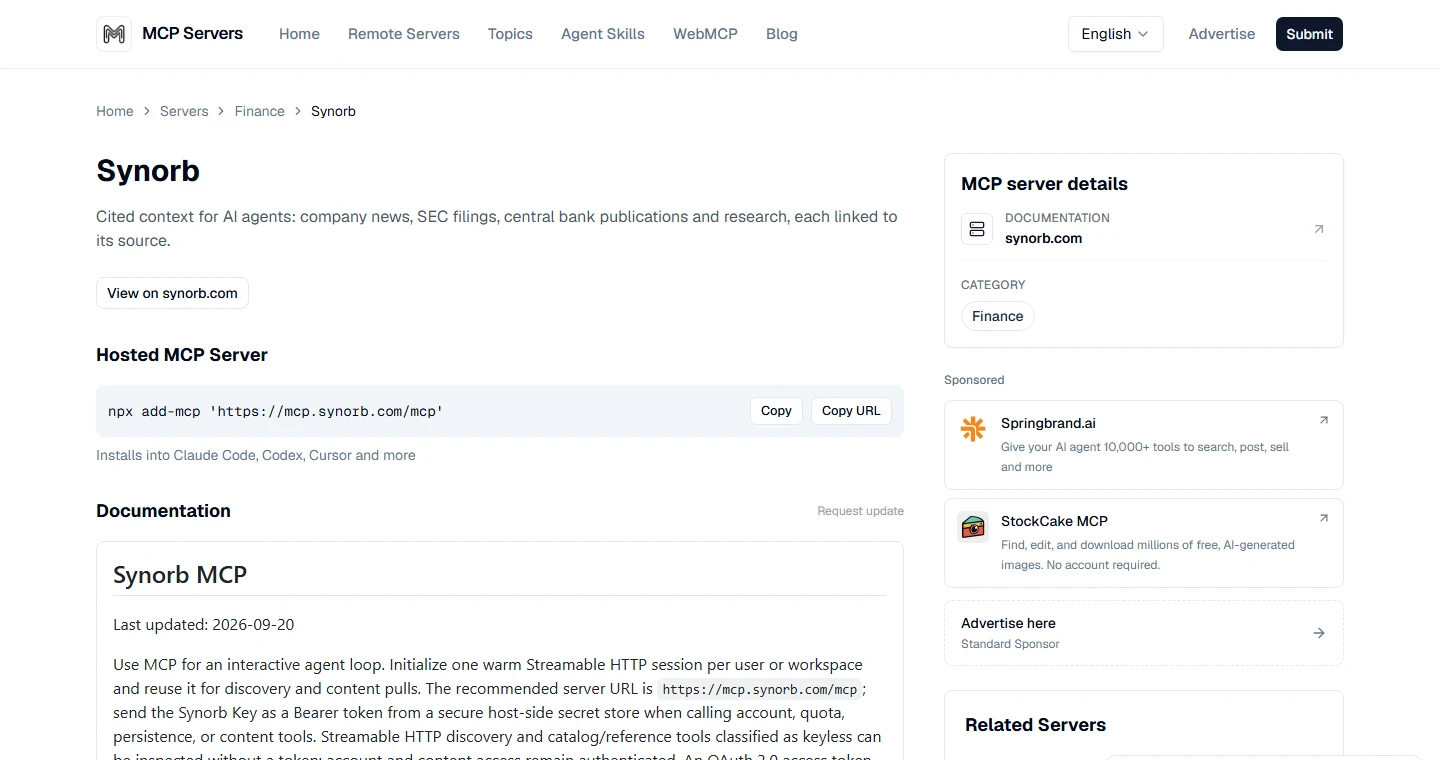This screenshot has height=760, width=1440.
Task: Click the Submit button
Action: coord(1309,34)
